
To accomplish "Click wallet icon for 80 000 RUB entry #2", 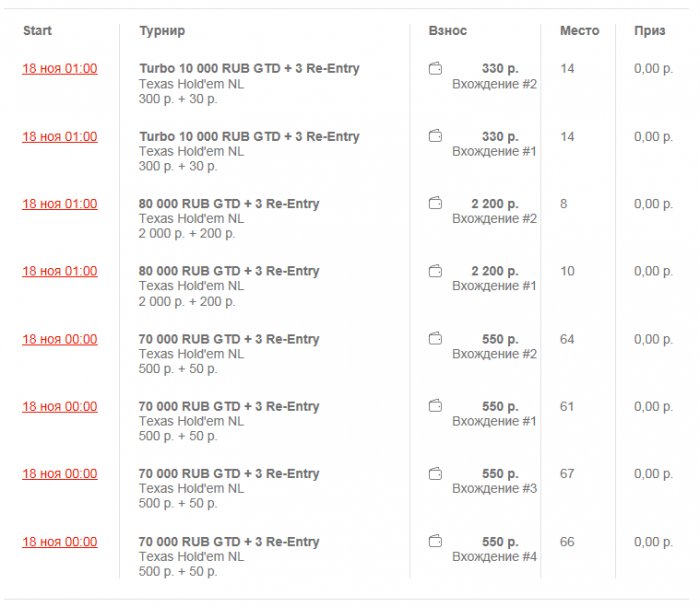I will pyautogui.click(x=435, y=204).
